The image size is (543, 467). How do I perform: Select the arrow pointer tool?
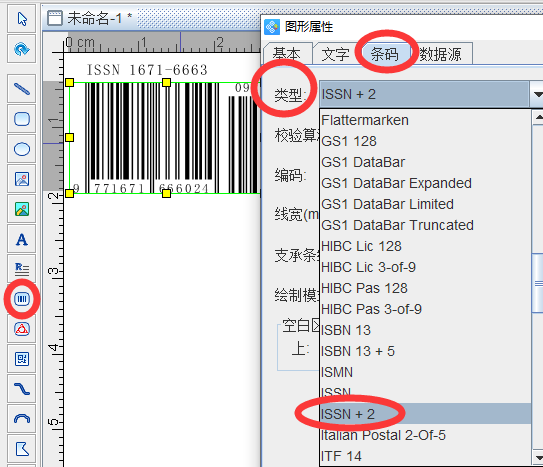pos(21,19)
